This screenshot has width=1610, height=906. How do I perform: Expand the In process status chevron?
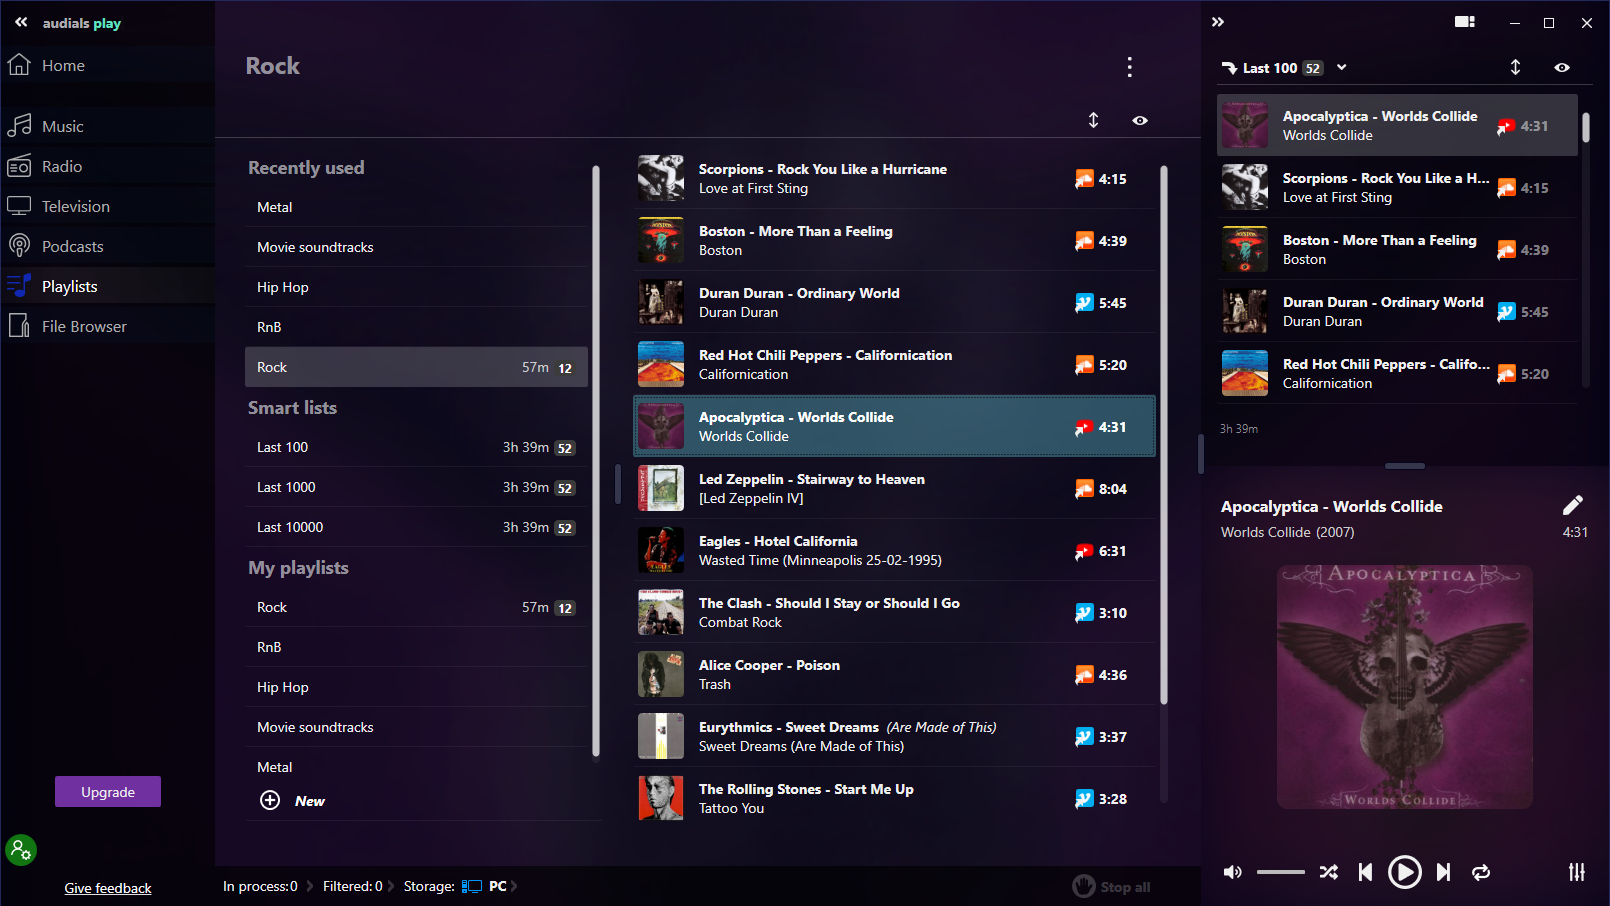[x=310, y=886]
